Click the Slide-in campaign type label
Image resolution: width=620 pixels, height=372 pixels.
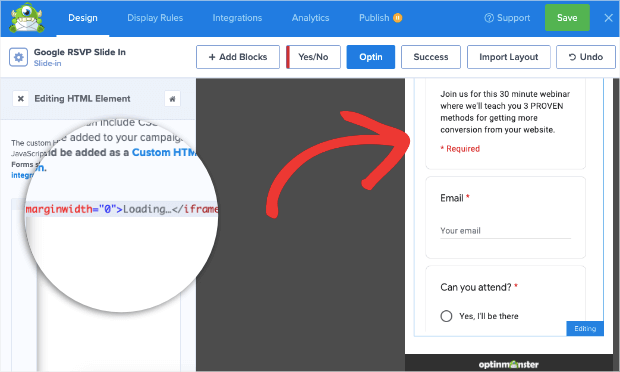(x=47, y=63)
